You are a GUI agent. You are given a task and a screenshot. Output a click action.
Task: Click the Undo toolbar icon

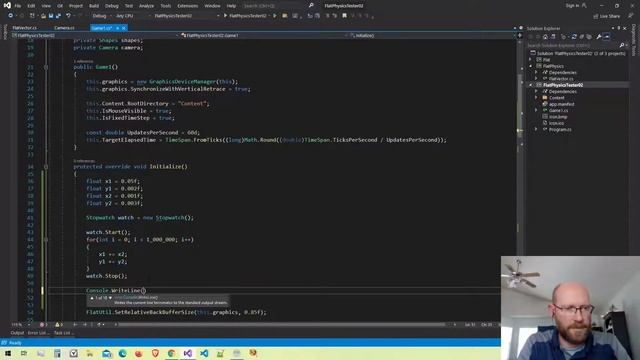tap(68, 16)
